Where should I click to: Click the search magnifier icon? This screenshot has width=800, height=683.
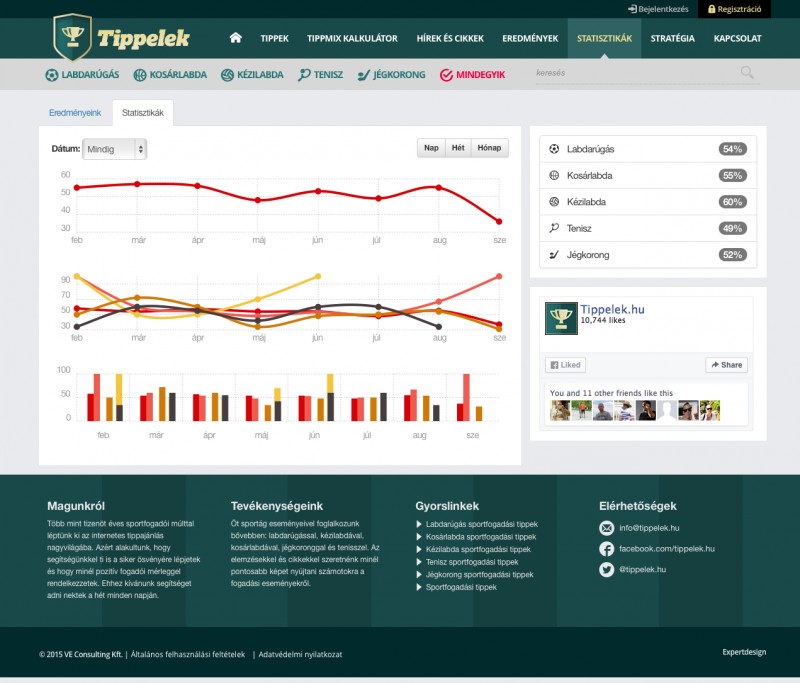(x=747, y=73)
